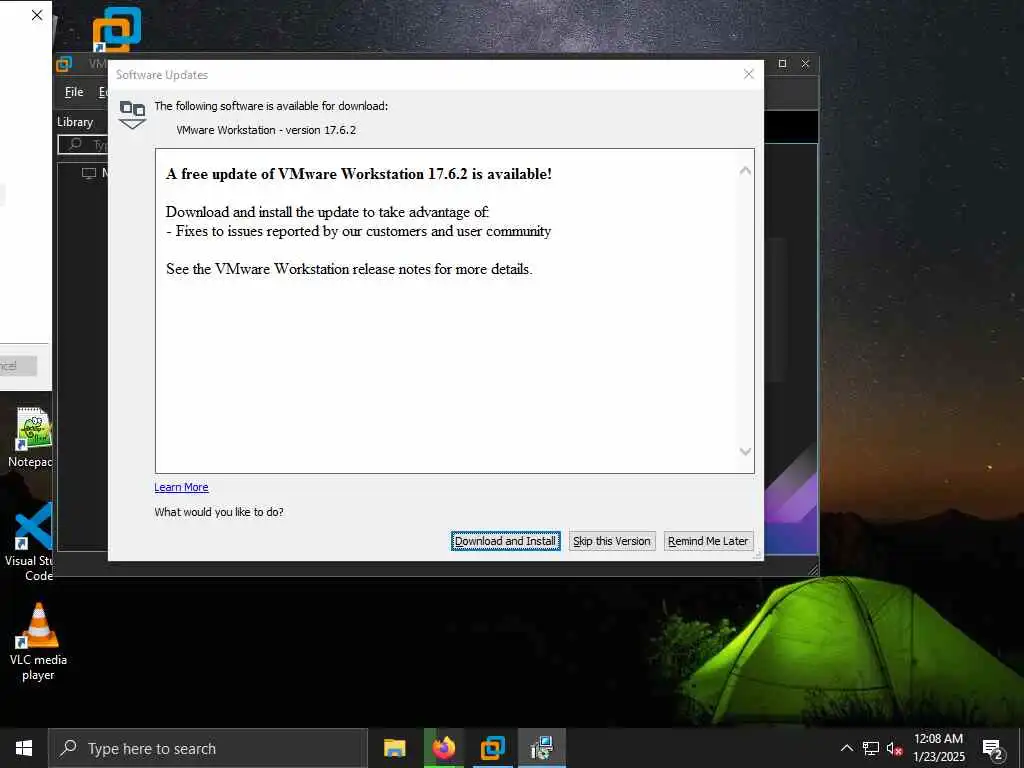Screen dimensions: 1024x768
Task: Click the VMware library search field
Action: (x=84, y=144)
